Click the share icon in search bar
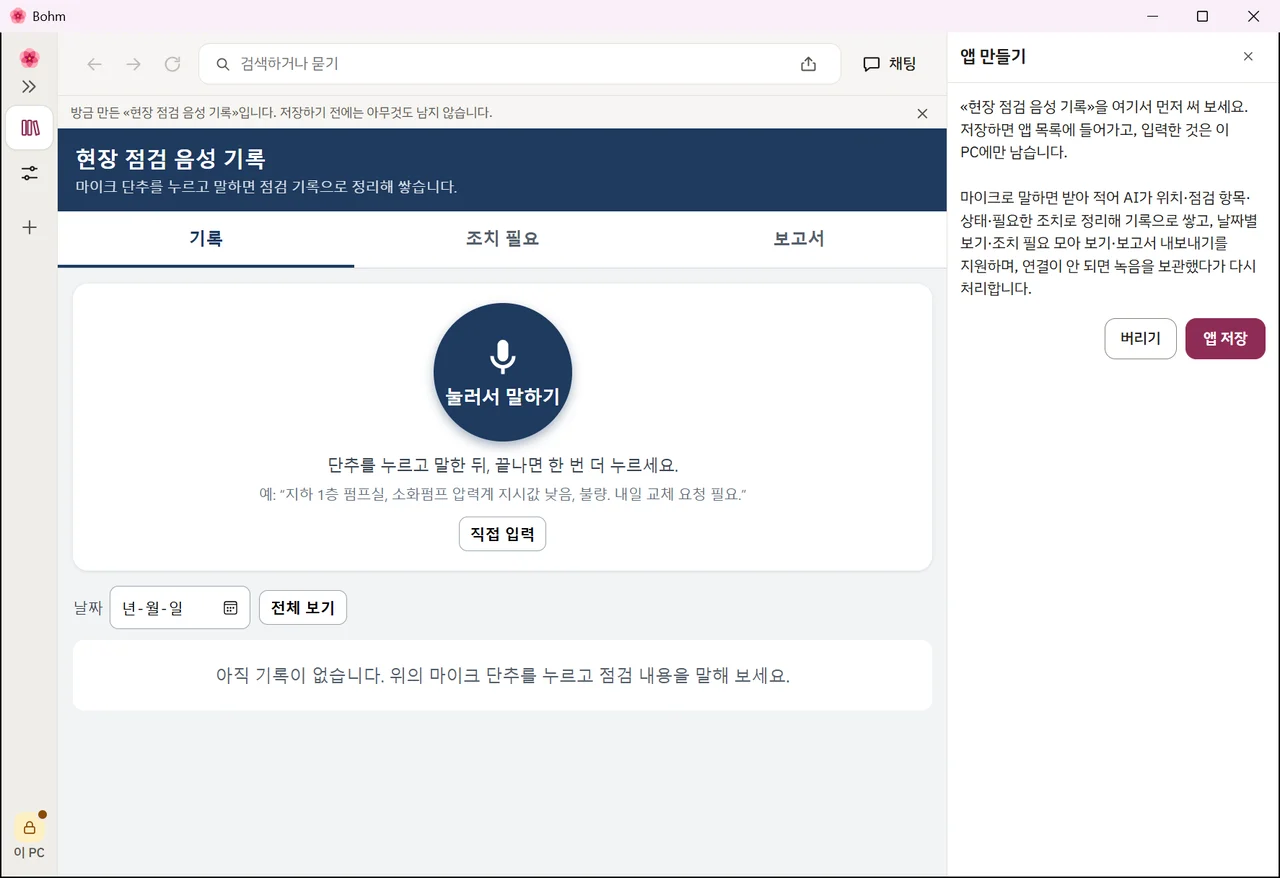1280x878 pixels. pyautogui.click(x=808, y=64)
